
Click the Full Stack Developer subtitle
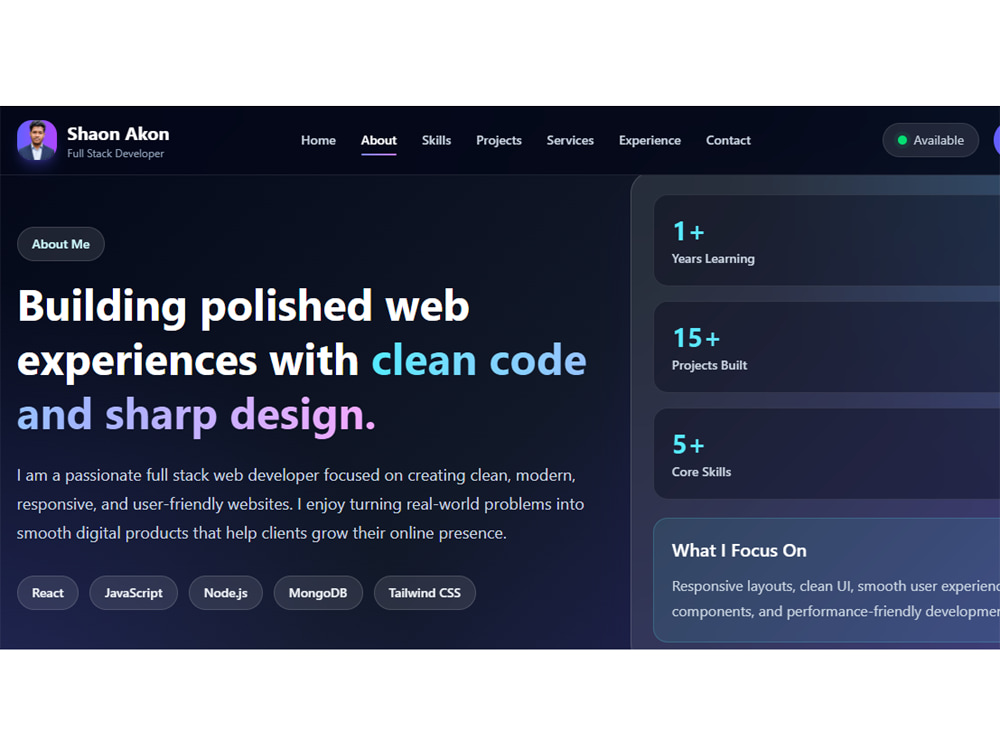pos(115,154)
